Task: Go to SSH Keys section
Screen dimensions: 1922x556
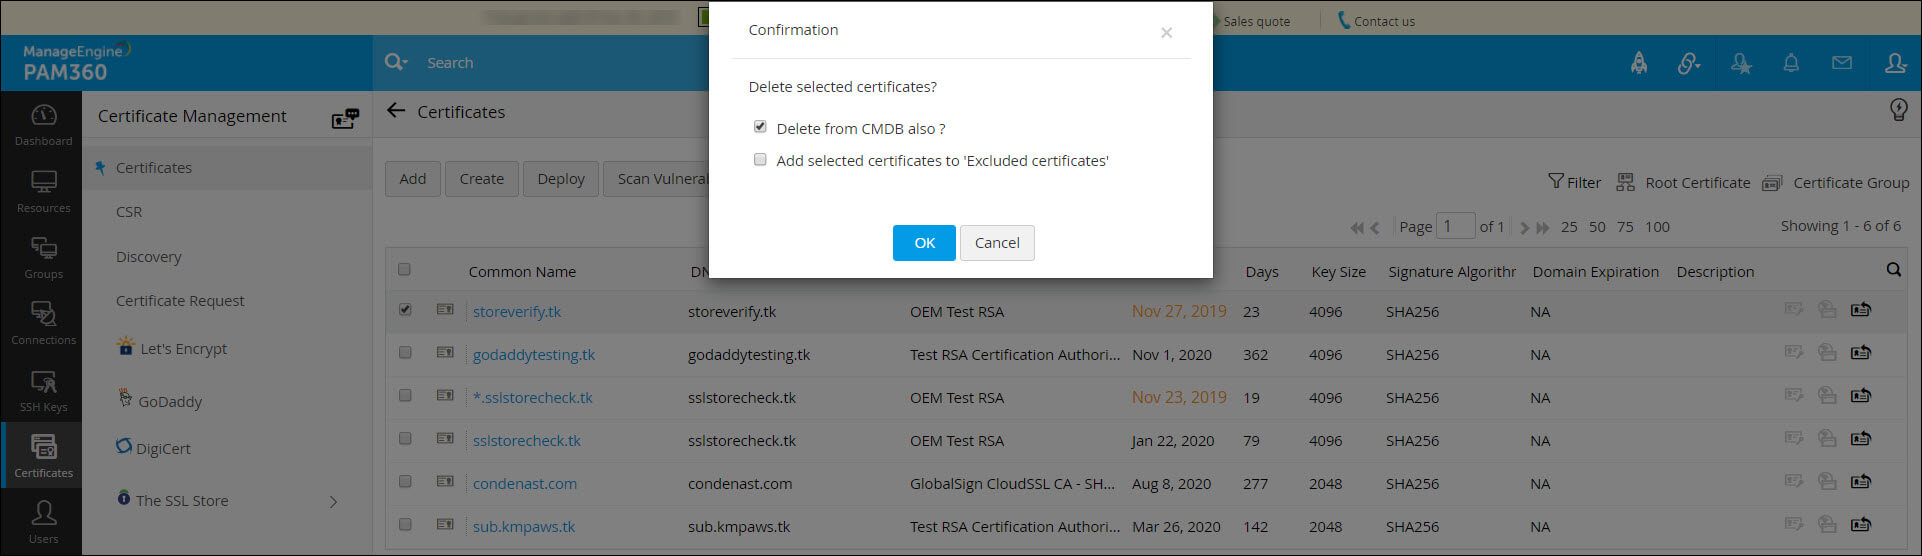Action: [x=44, y=390]
